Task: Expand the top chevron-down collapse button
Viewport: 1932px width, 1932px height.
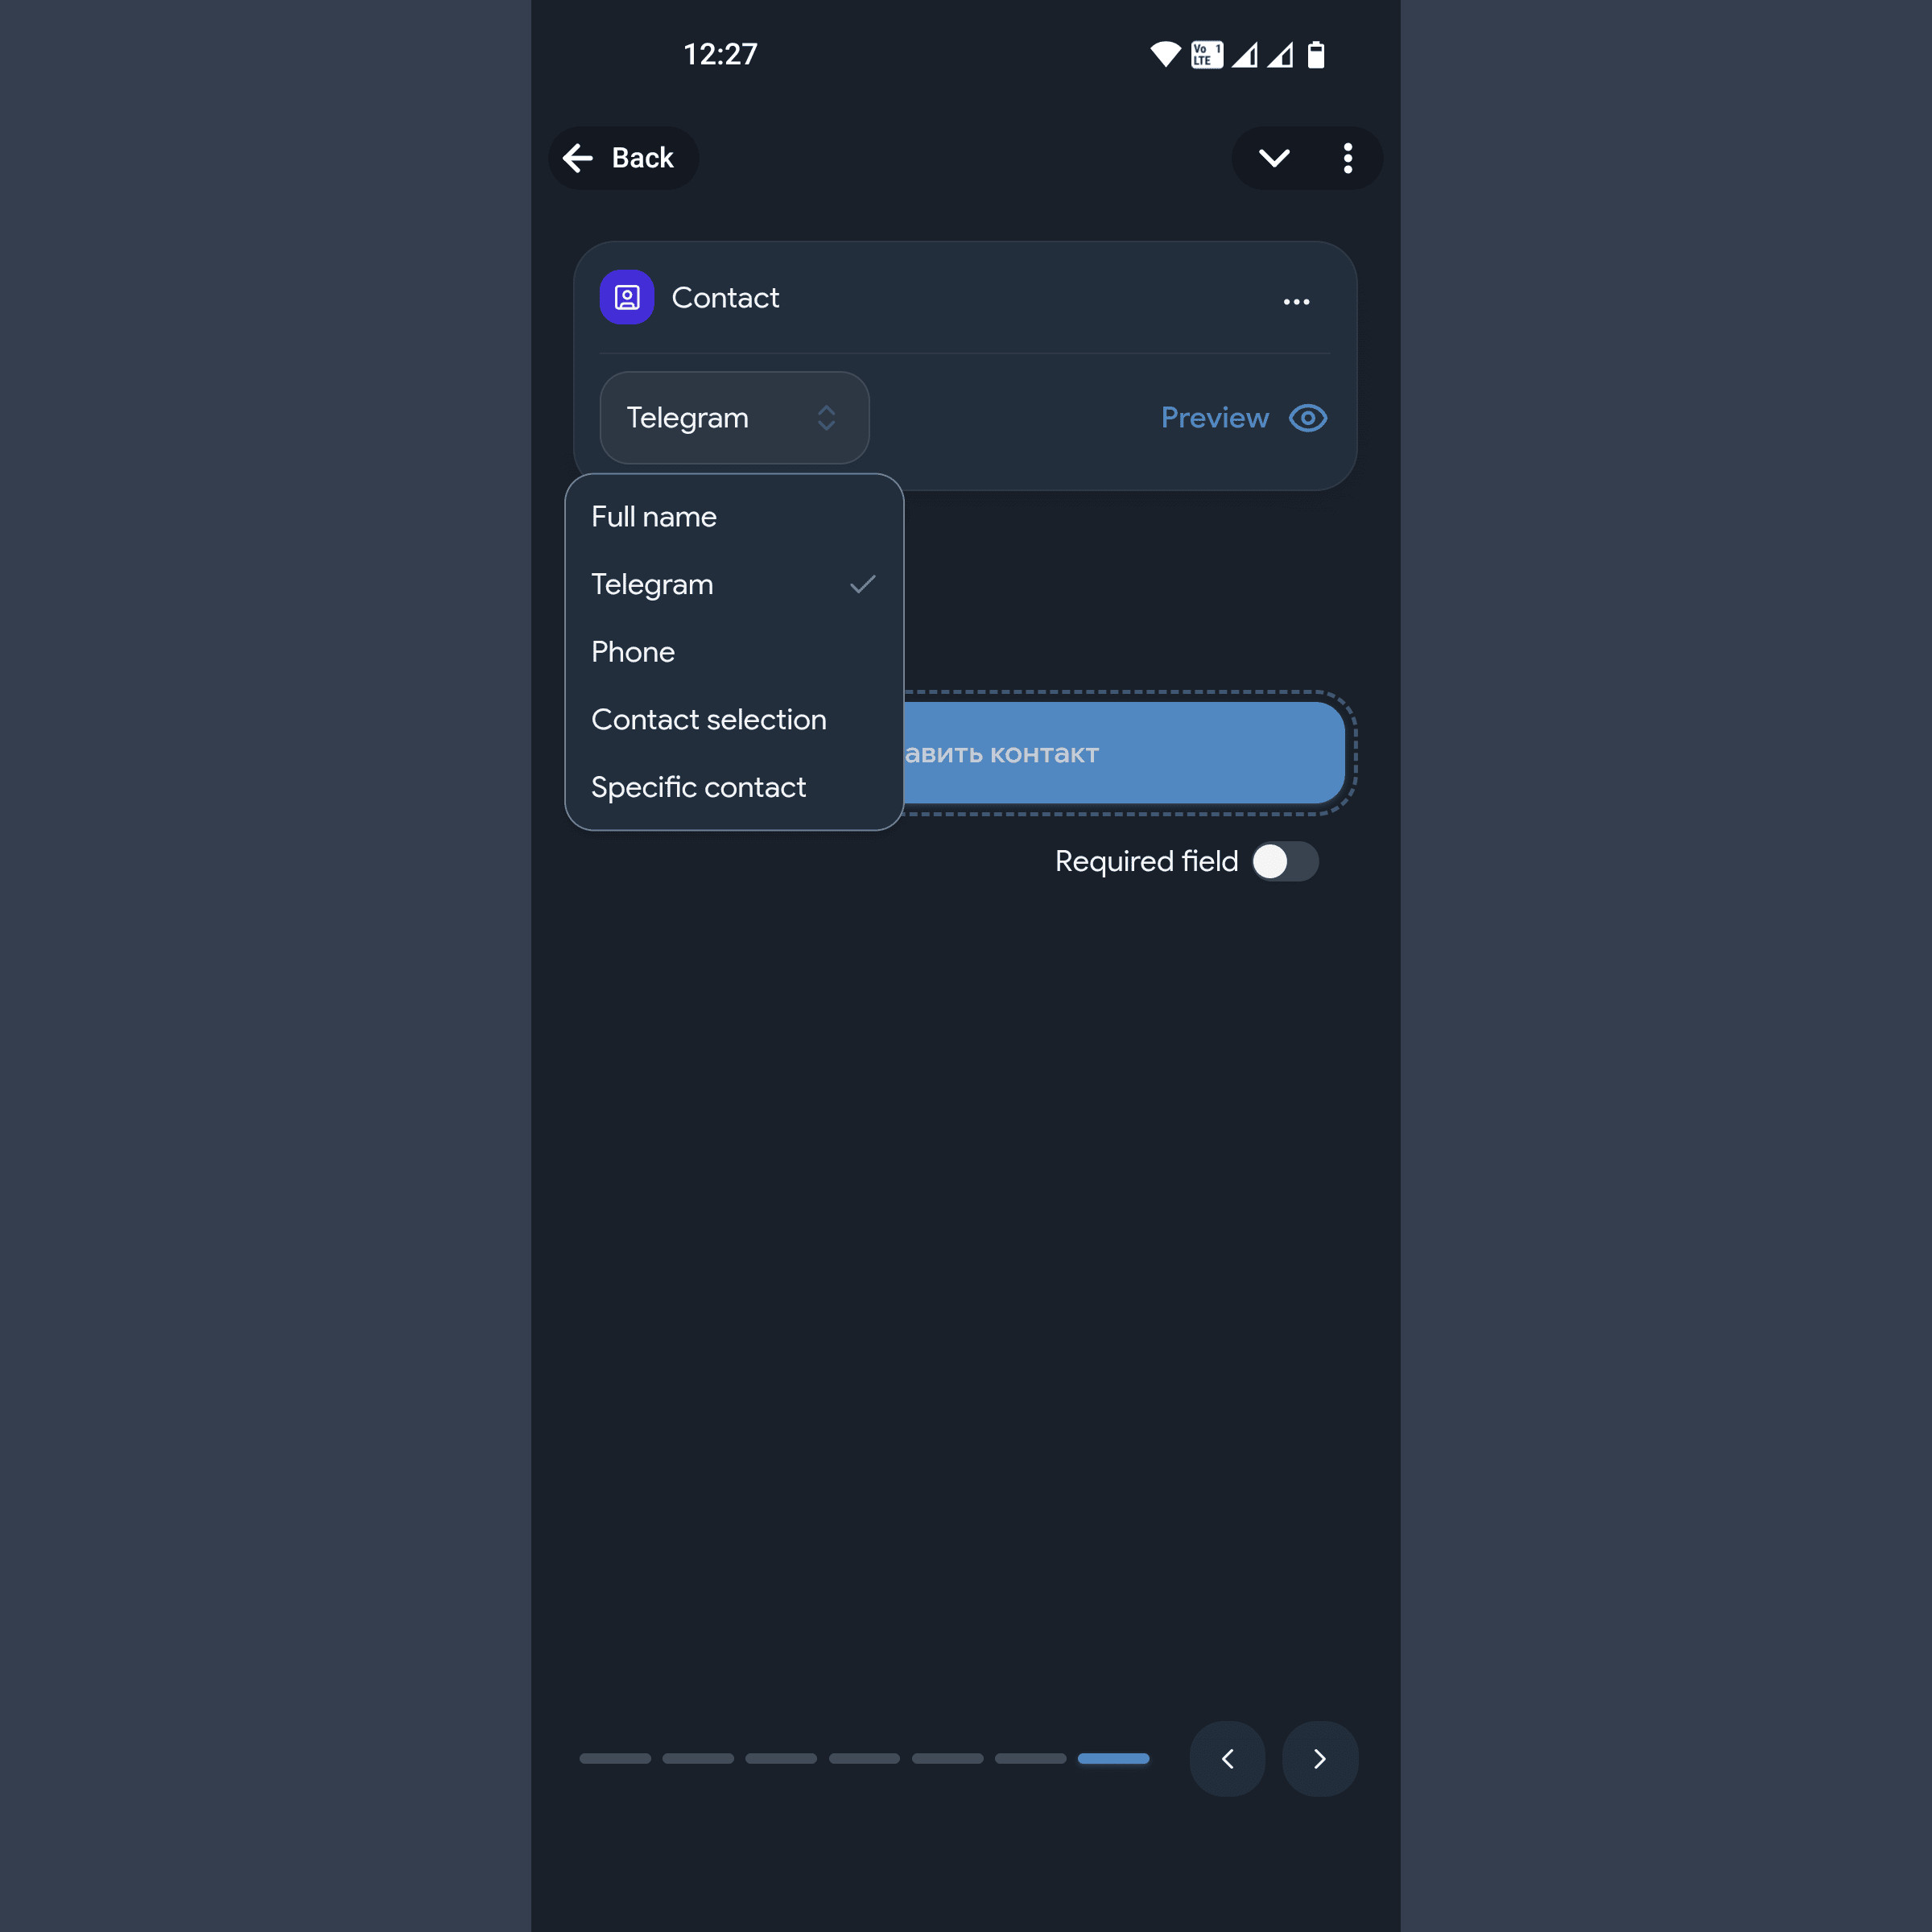Action: coord(1274,158)
